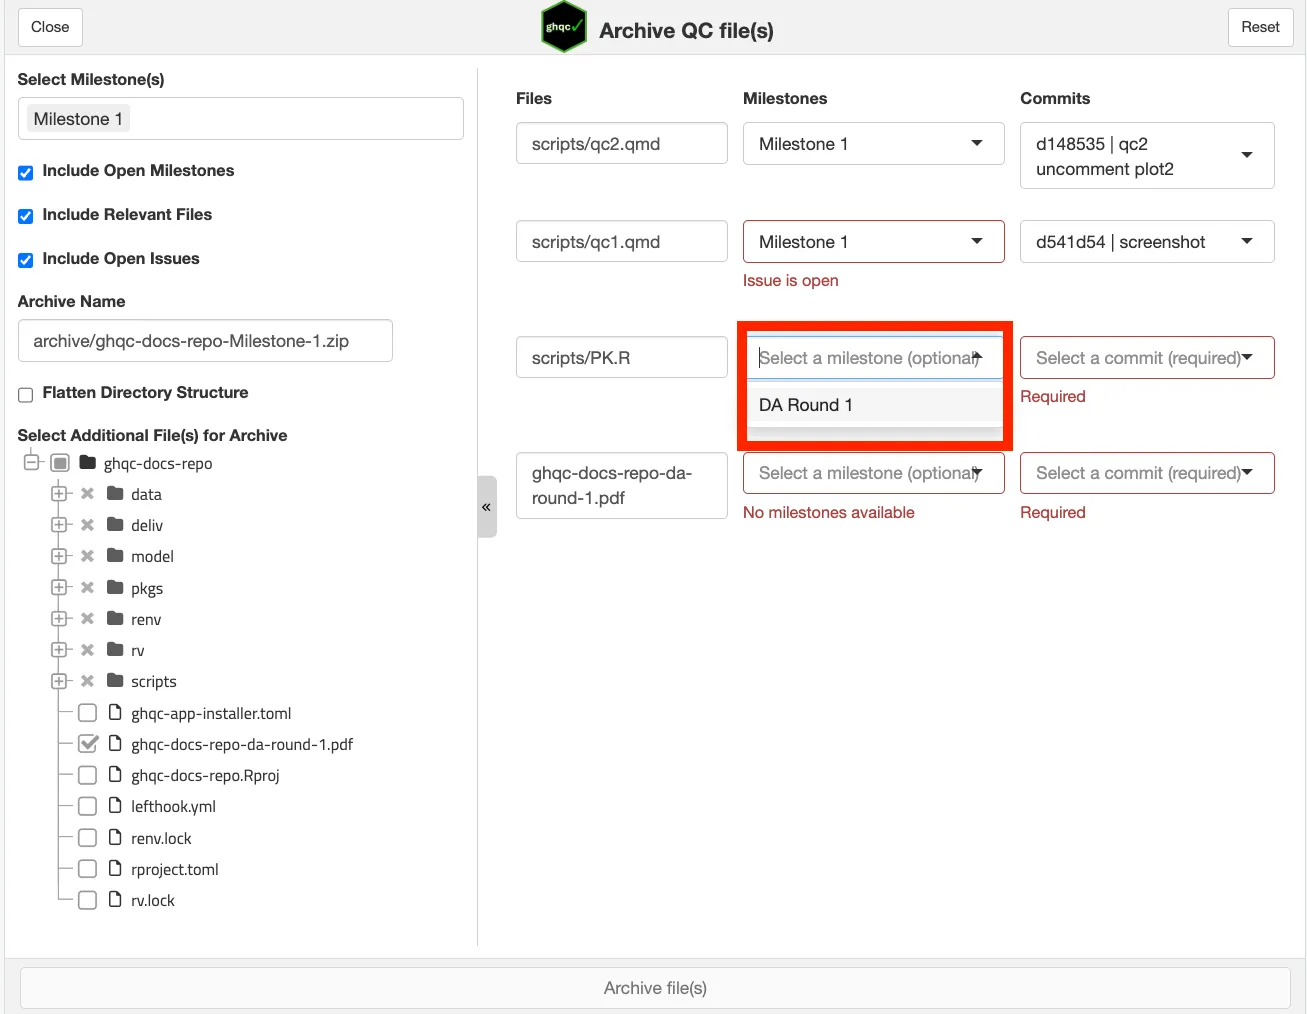Click the X icon beside the data folder
The height and width of the screenshot is (1014, 1307).
pyautogui.click(x=88, y=494)
